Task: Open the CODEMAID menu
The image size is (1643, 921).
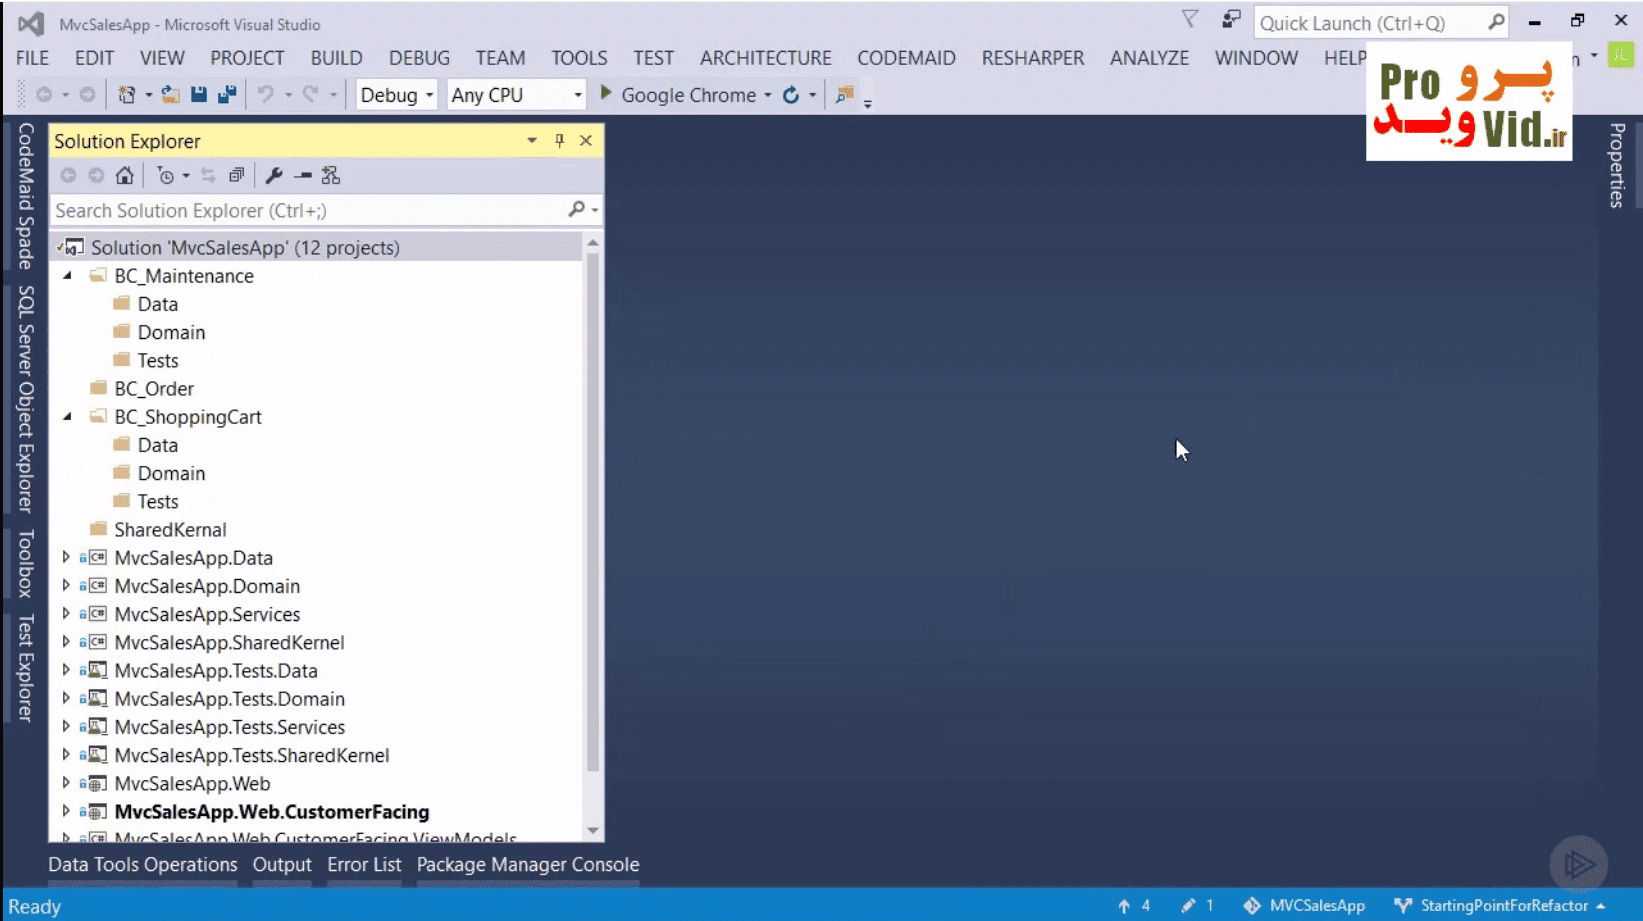Action: coord(906,58)
